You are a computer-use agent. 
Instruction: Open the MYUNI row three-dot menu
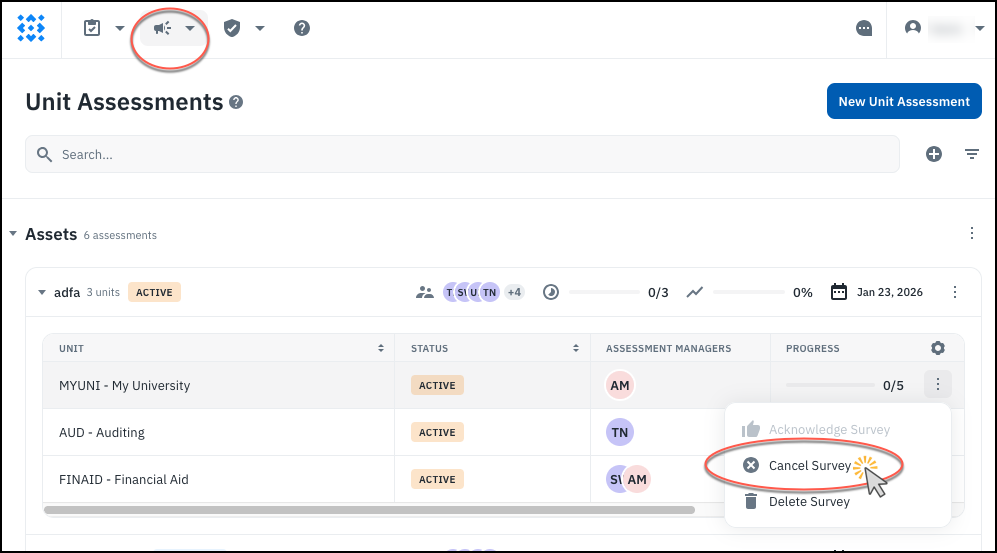click(937, 385)
